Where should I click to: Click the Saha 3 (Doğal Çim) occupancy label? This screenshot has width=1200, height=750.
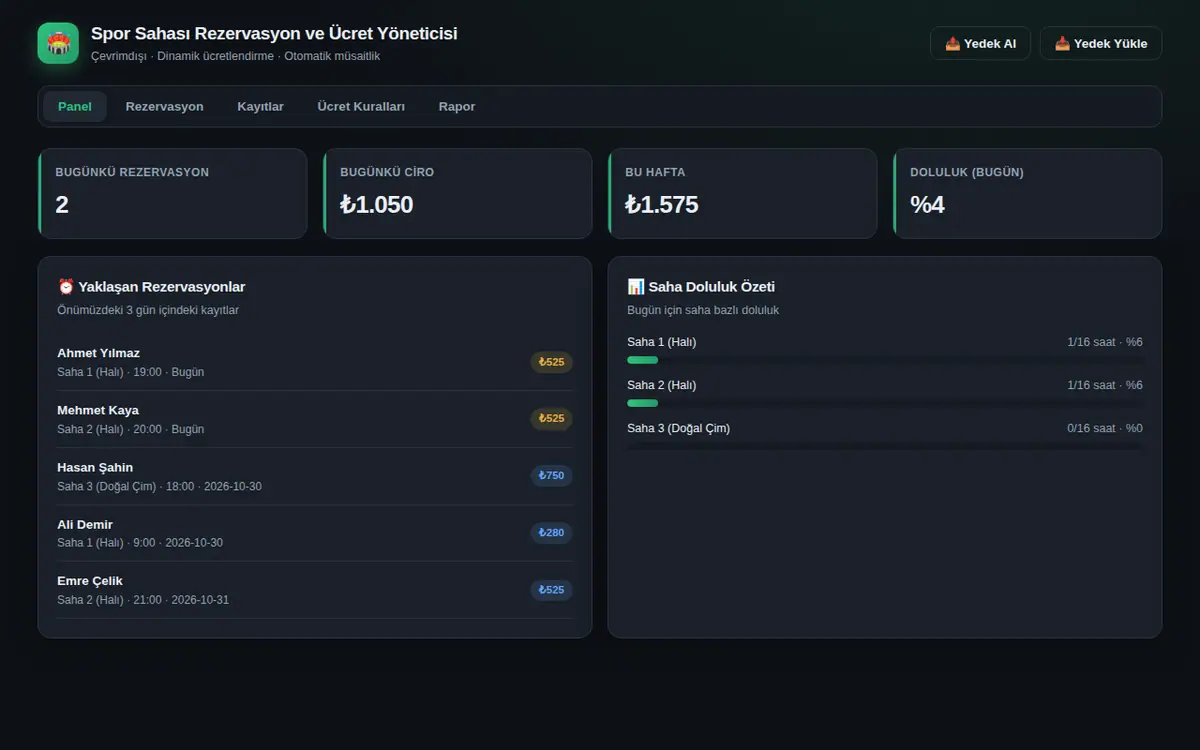(678, 428)
